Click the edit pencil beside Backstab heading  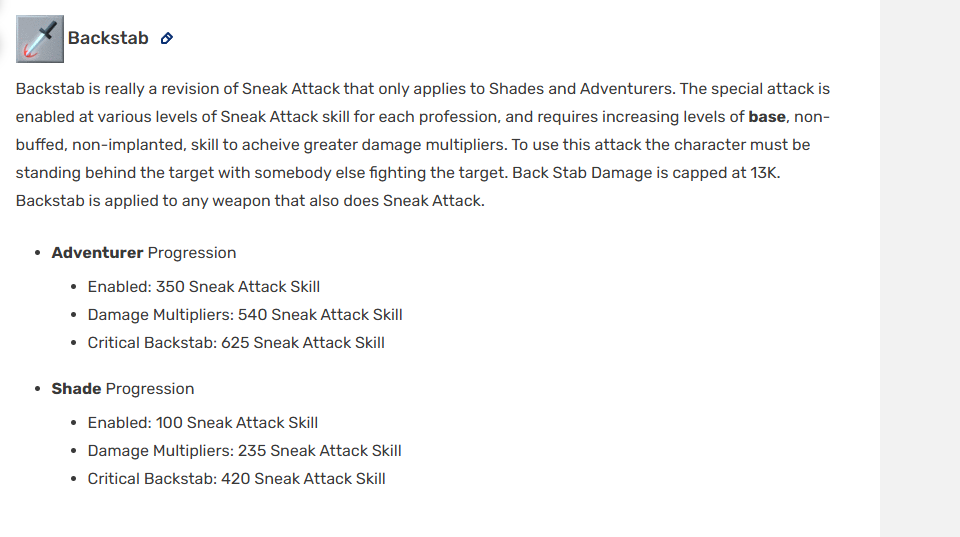point(167,39)
